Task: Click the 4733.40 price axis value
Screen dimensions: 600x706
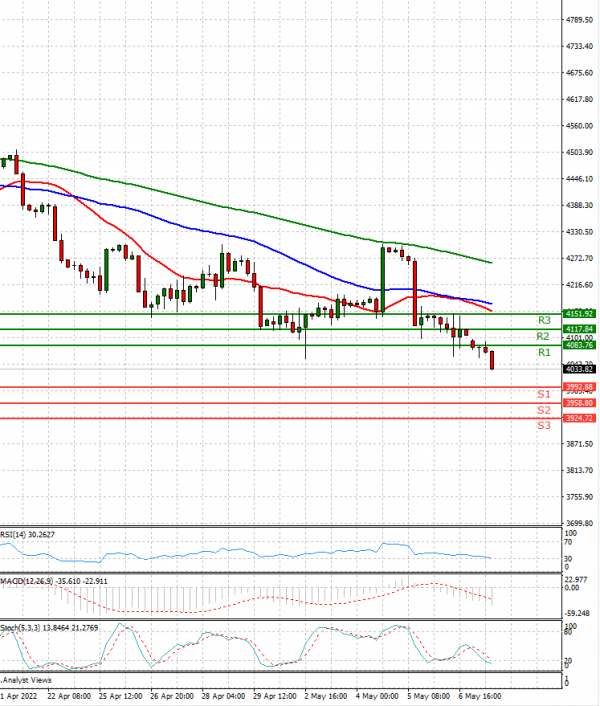Action: tap(579, 46)
